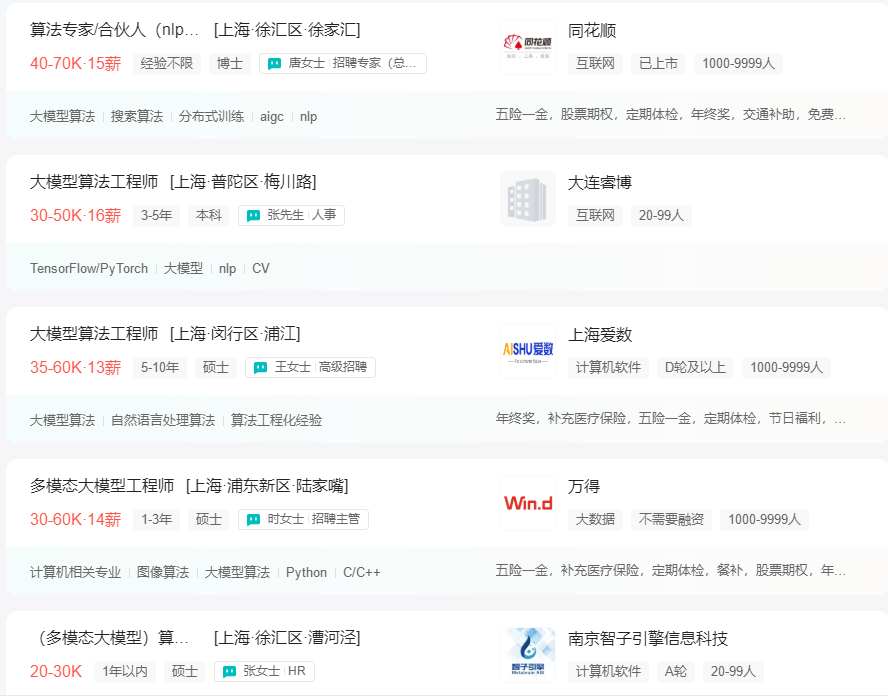Screen dimensions: 888x696
Task: Click the 1-3年 experience tag
Action: pyautogui.click(x=156, y=519)
